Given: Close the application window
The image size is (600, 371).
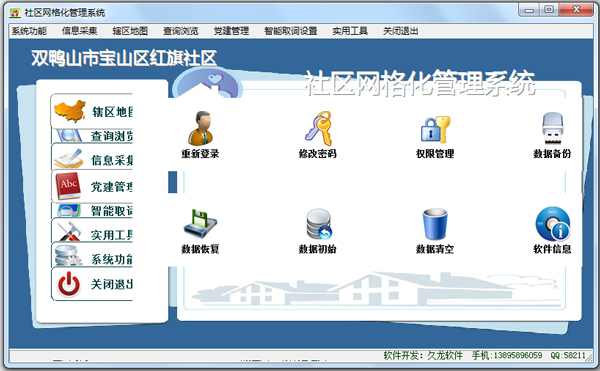Looking at the screenshot, I should (576, 10).
